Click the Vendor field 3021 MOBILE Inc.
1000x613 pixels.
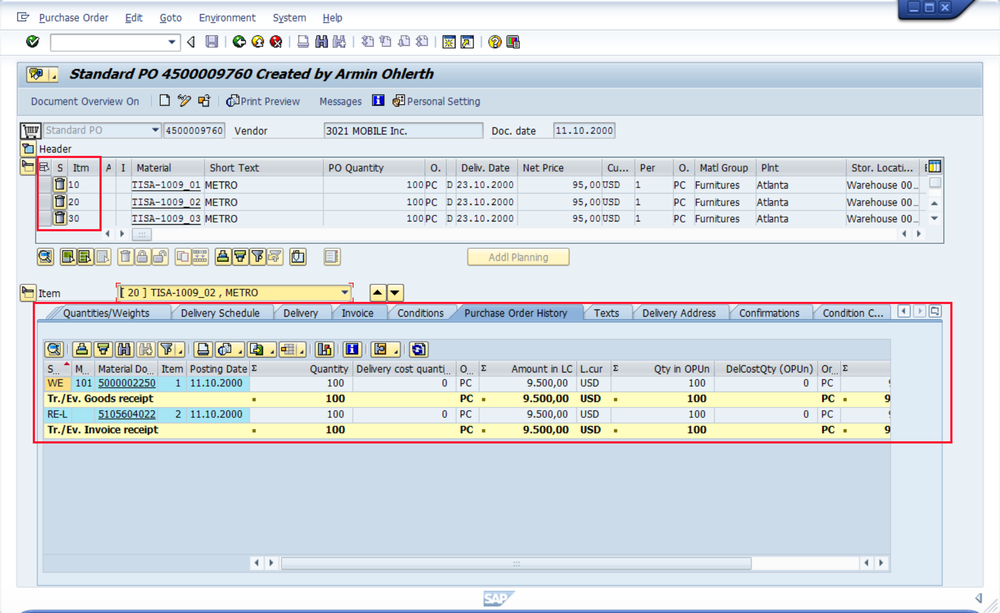[403, 131]
